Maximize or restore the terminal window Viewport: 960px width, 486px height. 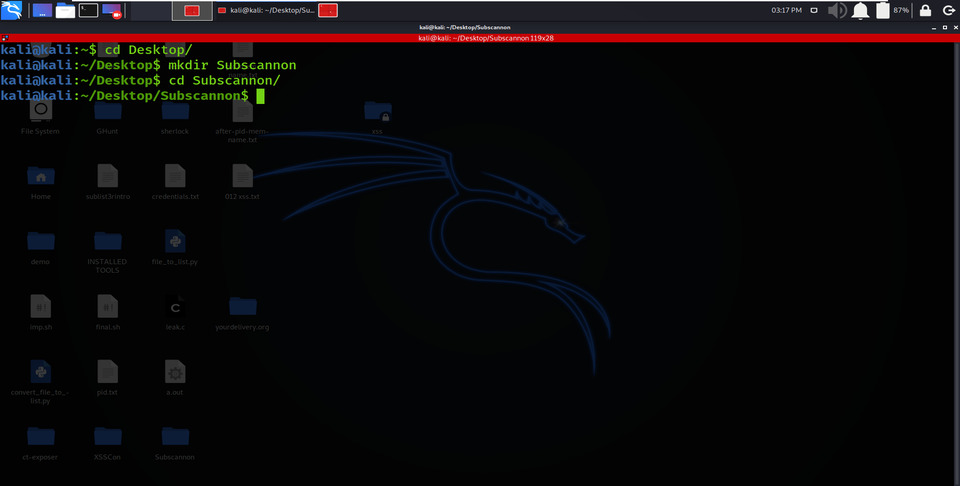[x=944, y=28]
